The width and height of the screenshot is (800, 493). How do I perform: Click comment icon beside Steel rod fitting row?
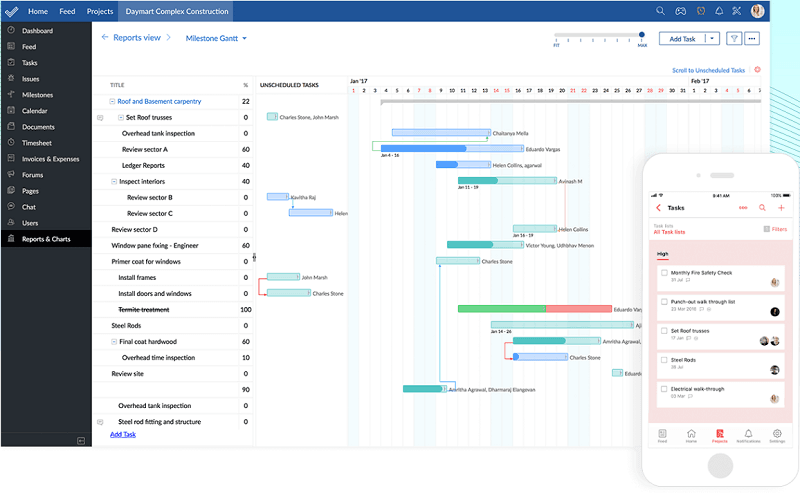click(x=100, y=422)
